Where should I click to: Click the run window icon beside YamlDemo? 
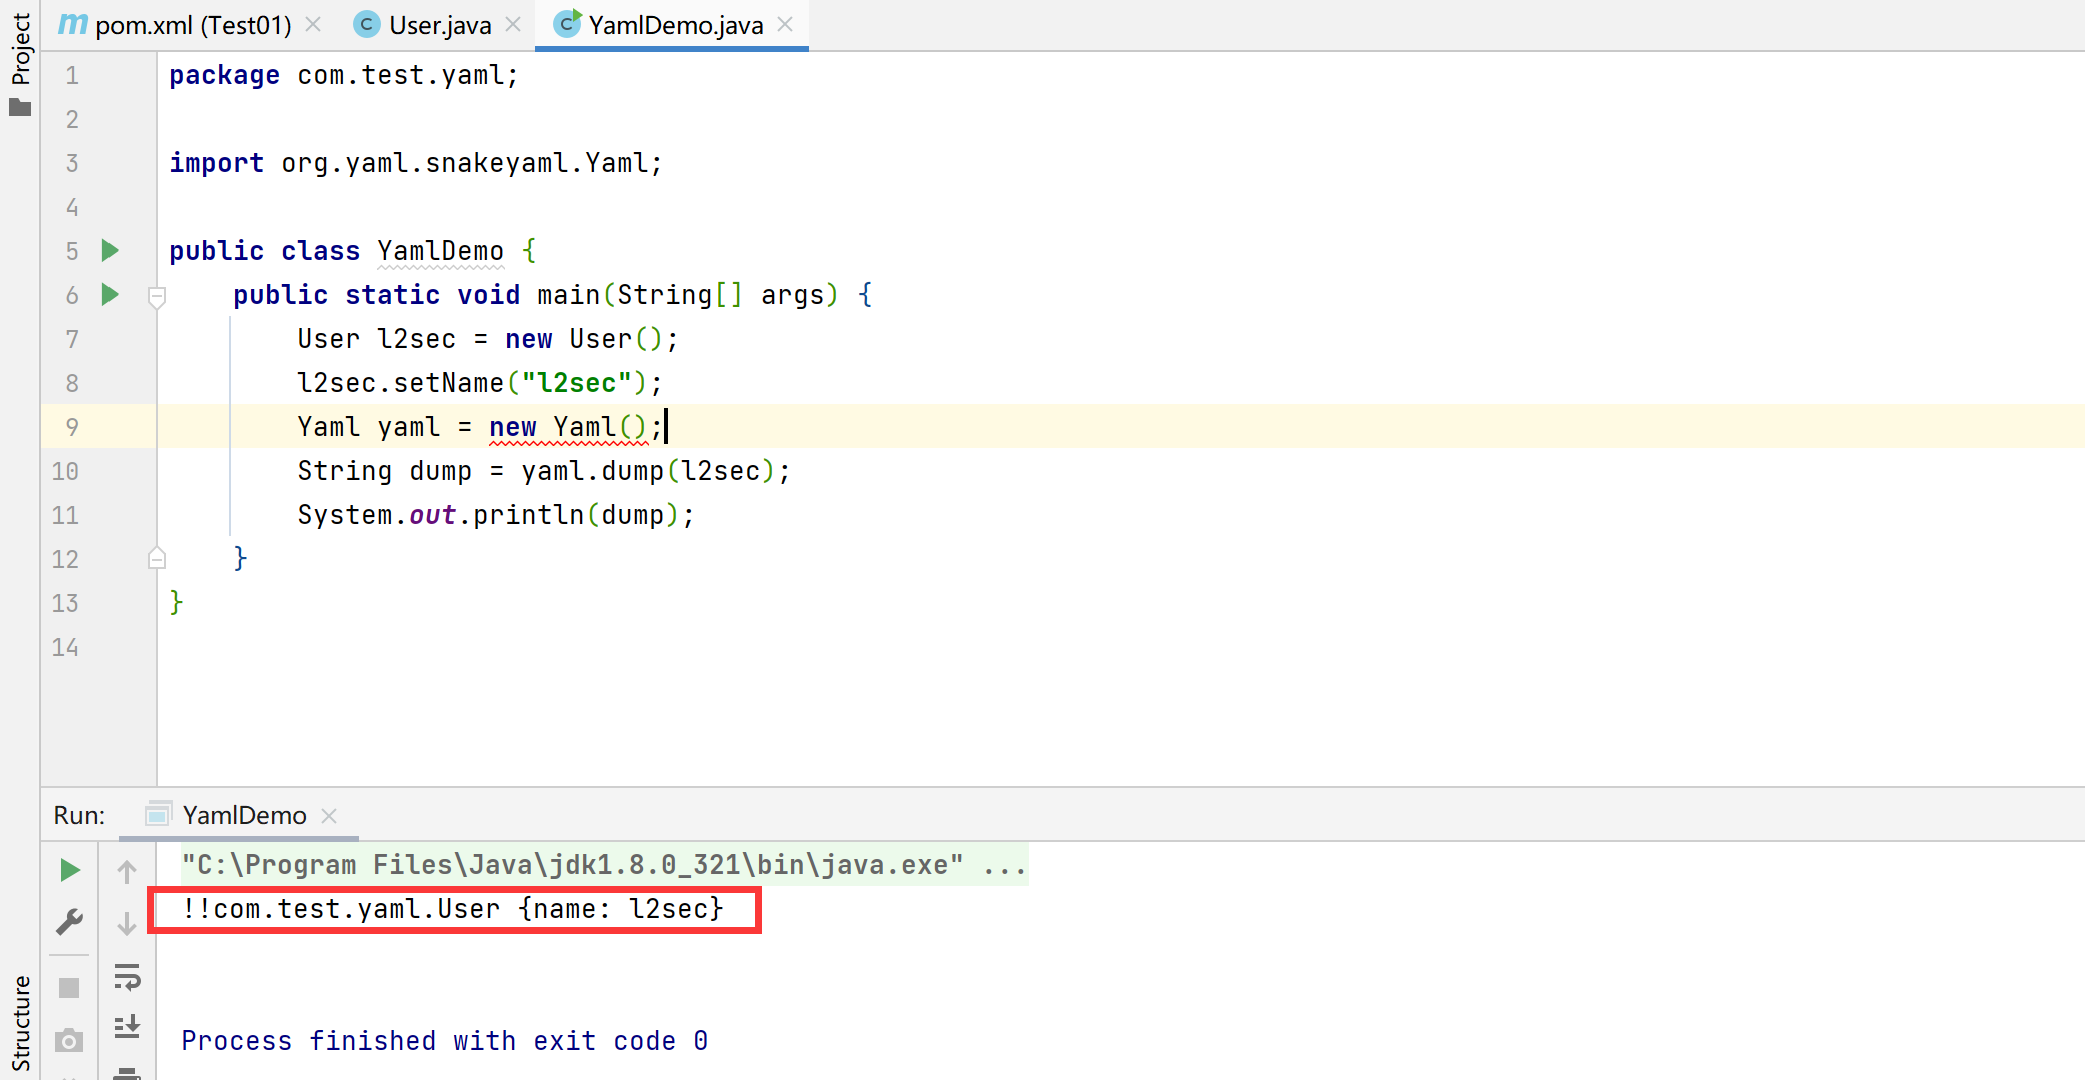pos(158,815)
